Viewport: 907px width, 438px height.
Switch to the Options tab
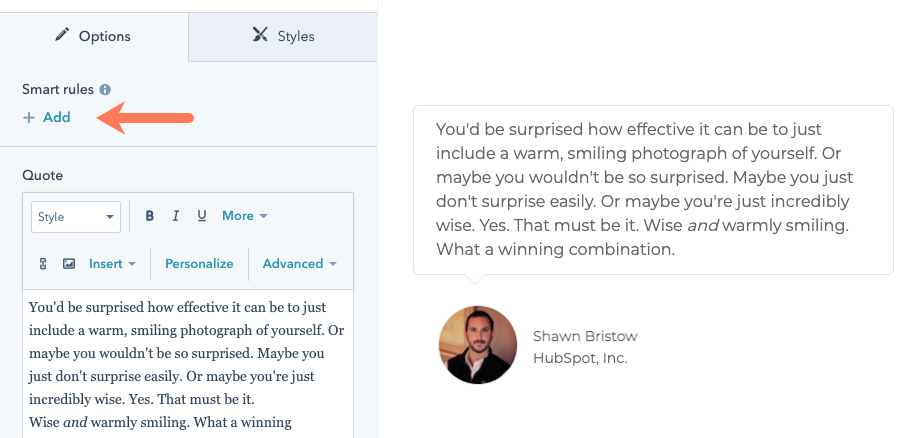[x=94, y=36]
